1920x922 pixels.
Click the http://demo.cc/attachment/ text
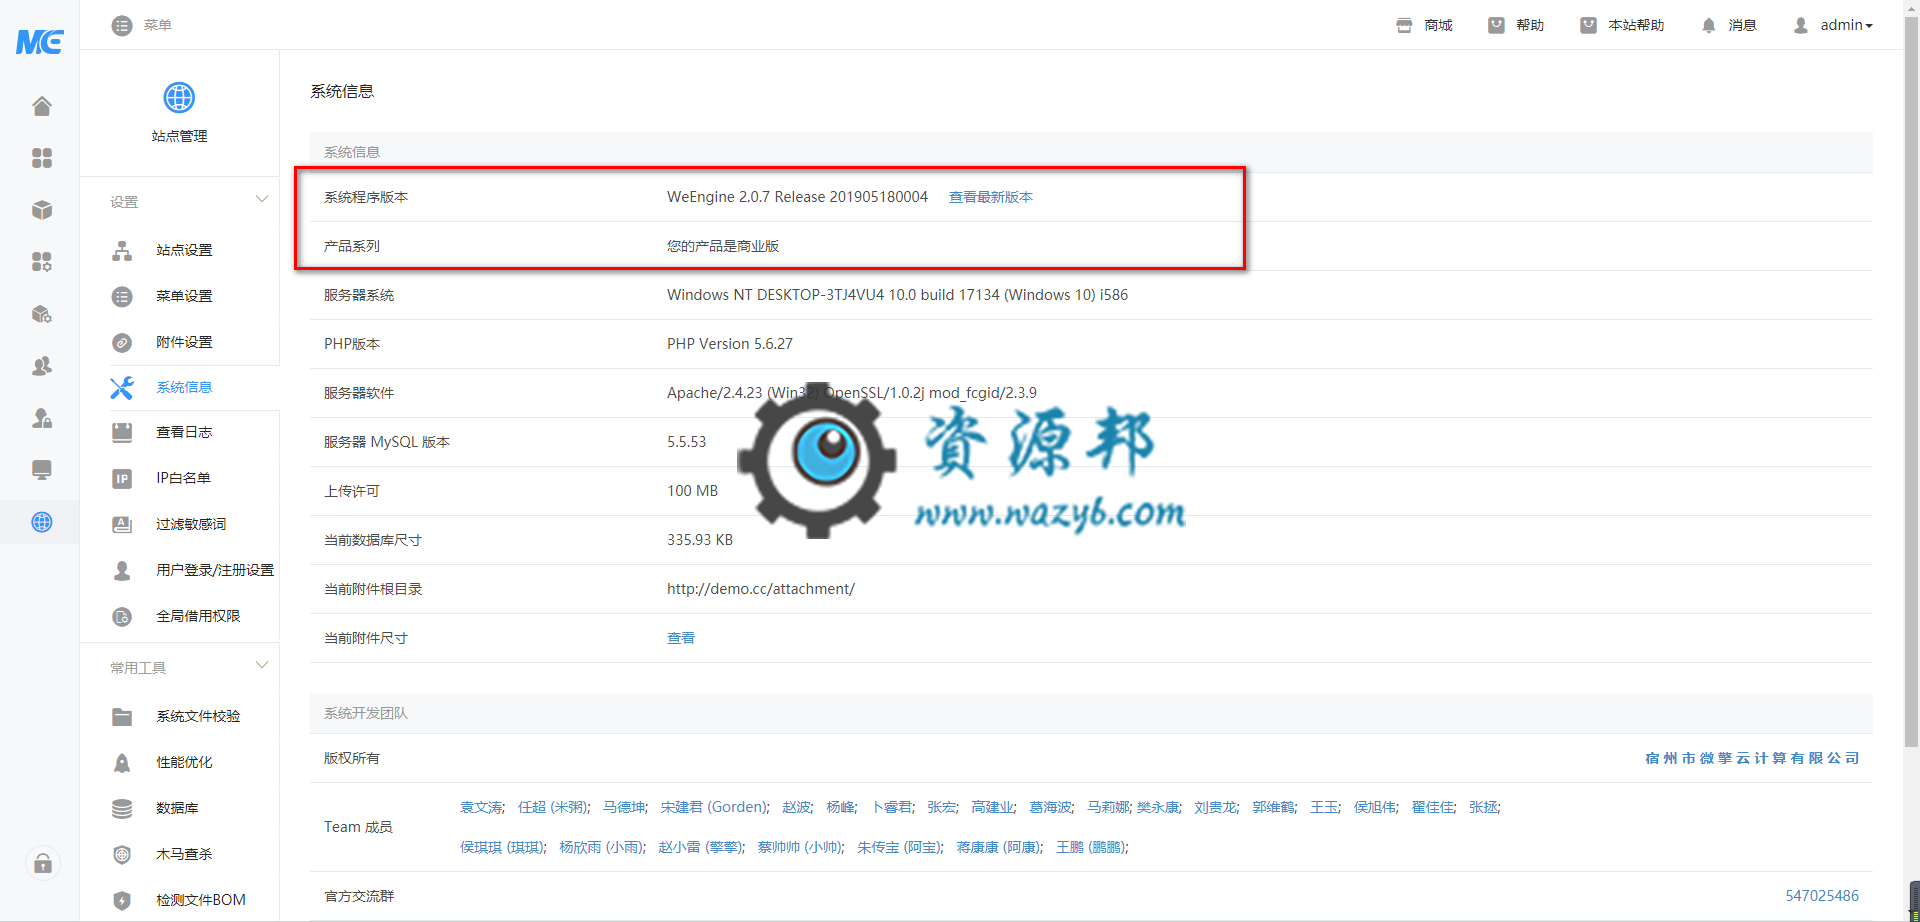click(x=761, y=589)
